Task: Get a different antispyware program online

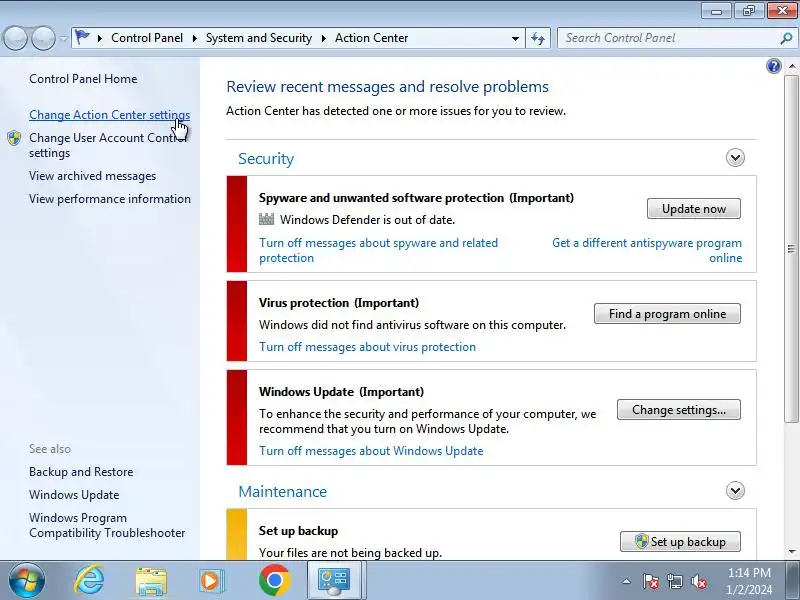Action: 647,251
